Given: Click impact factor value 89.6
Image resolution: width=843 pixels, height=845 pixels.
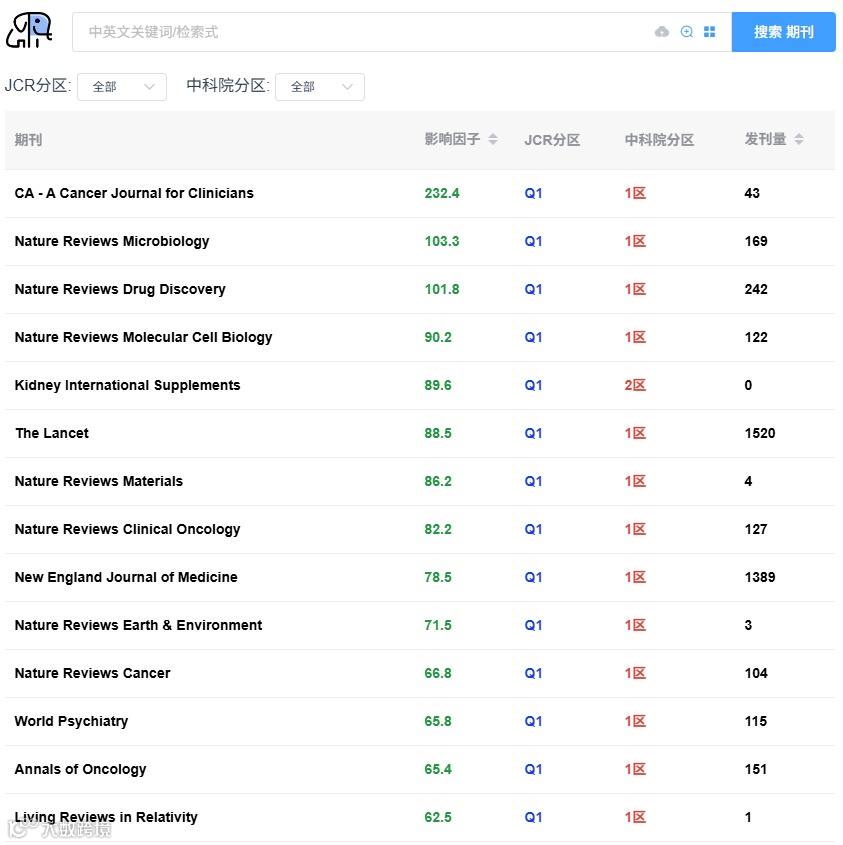Looking at the screenshot, I should [x=438, y=385].
